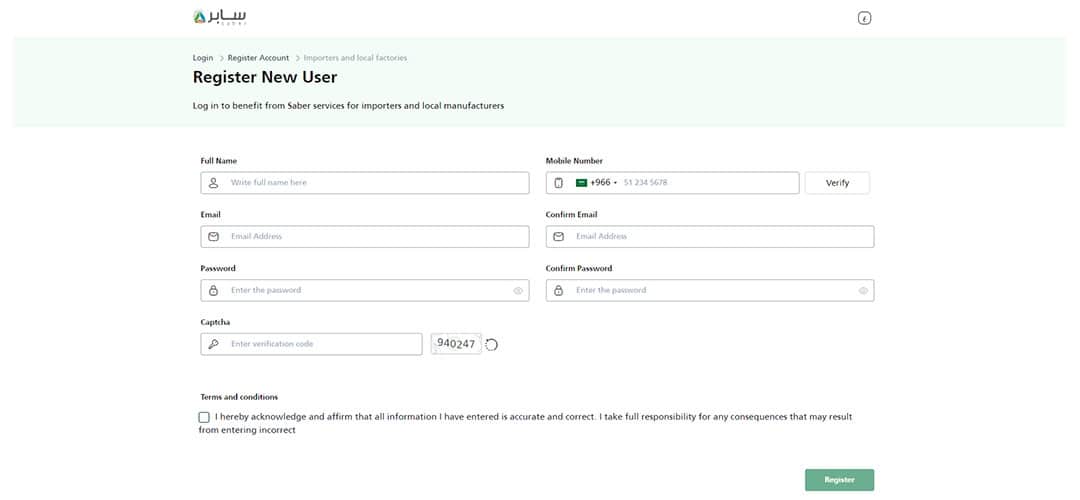Click the Saudi flag icon

tap(581, 183)
